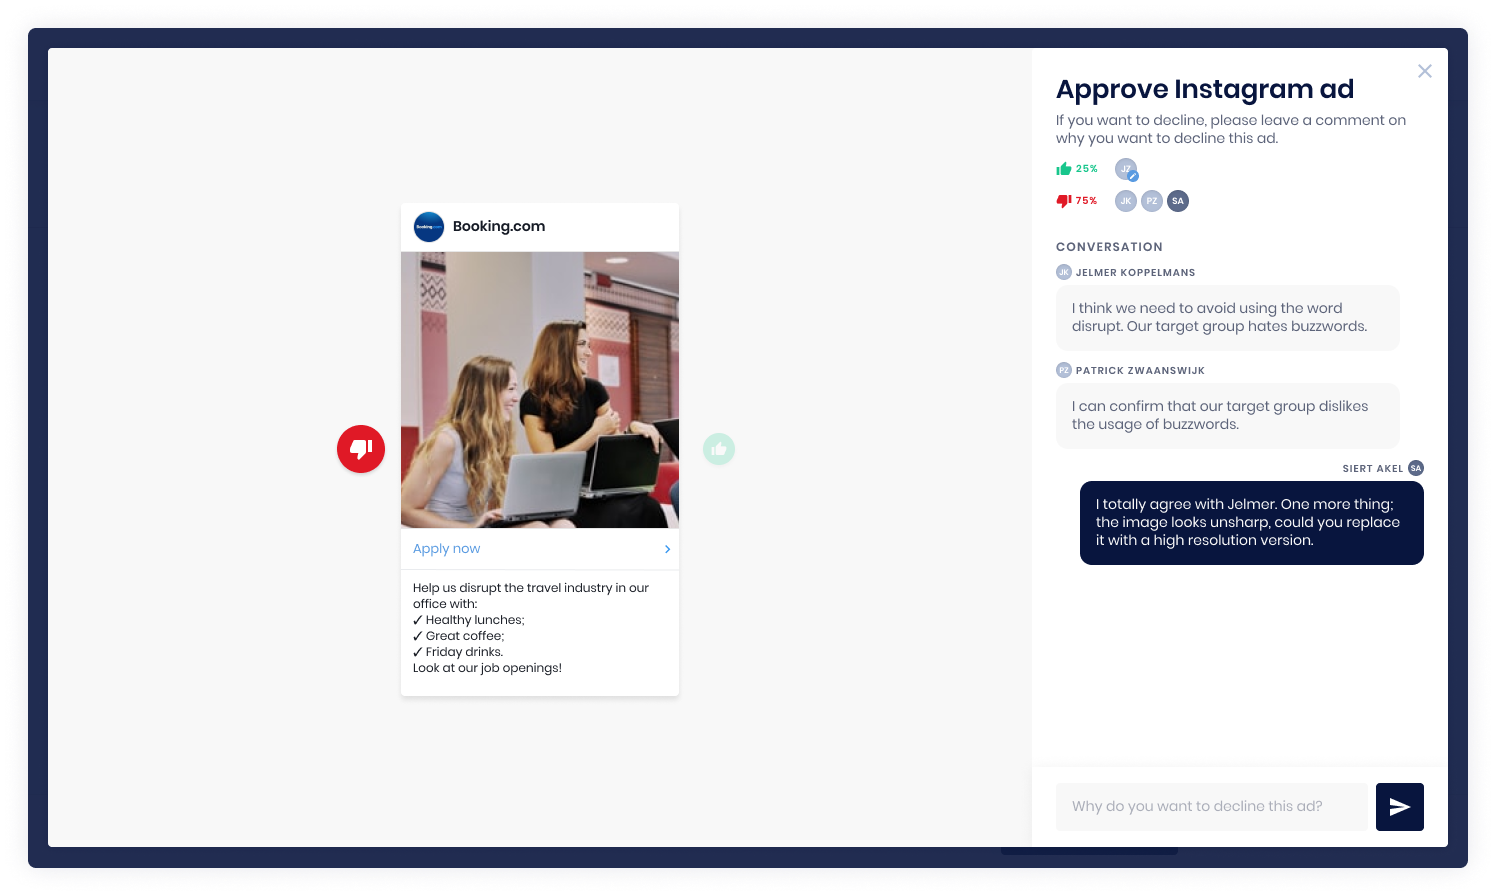This screenshot has height=896, width=1496.
Task: Click the red thumbs-down 75% icon
Action: tap(1064, 201)
